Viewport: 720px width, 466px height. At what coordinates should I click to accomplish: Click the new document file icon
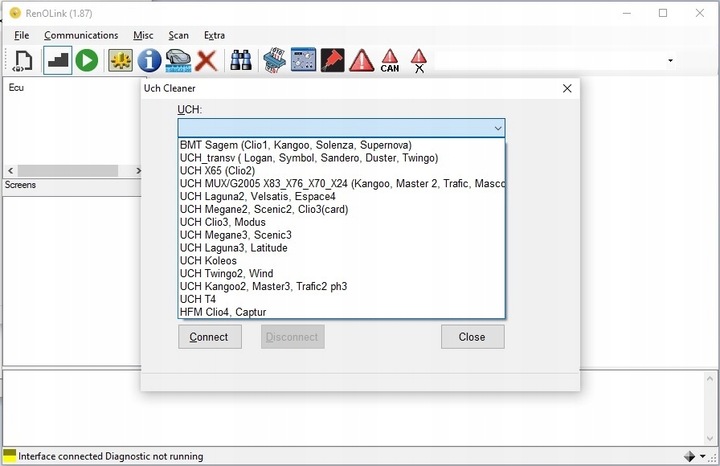click(22, 61)
